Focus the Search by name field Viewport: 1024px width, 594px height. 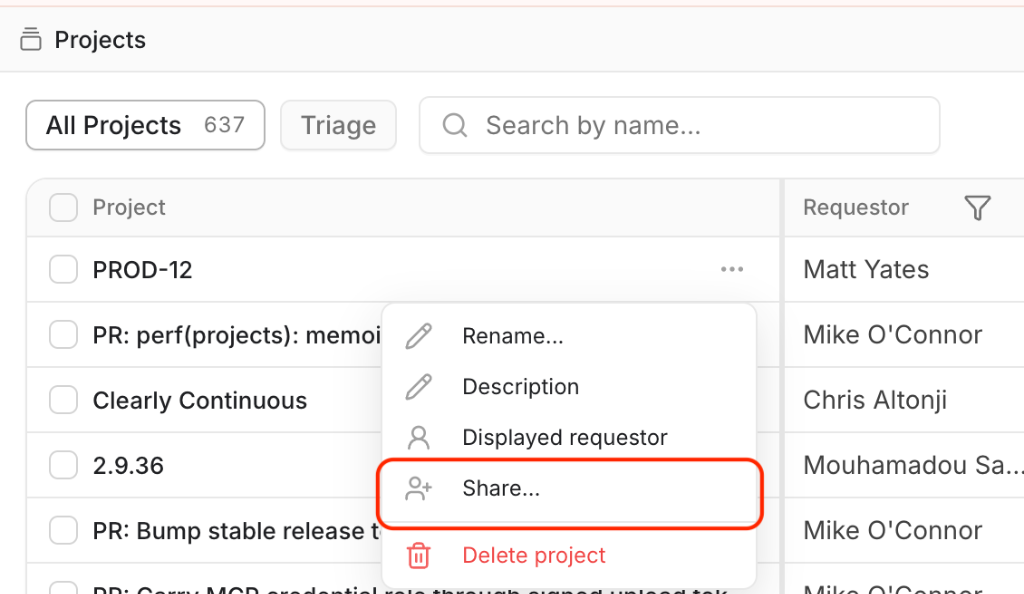click(x=679, y=125)
